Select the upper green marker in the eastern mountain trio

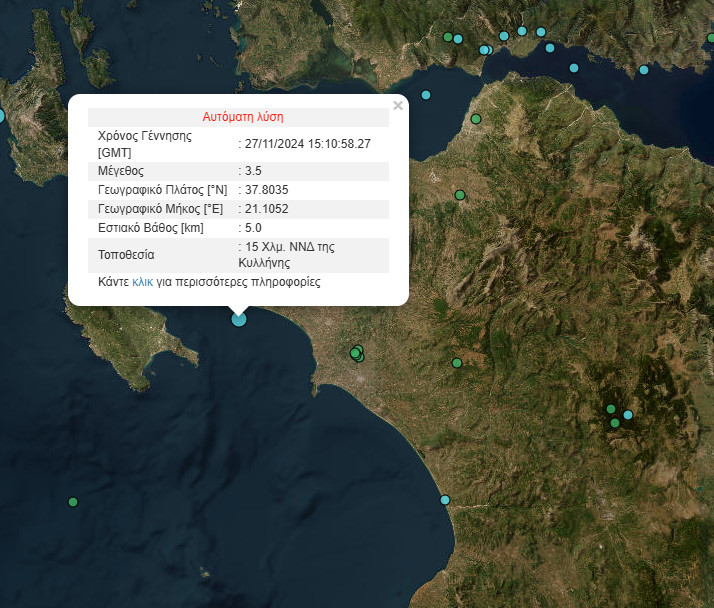pos(610,408)
